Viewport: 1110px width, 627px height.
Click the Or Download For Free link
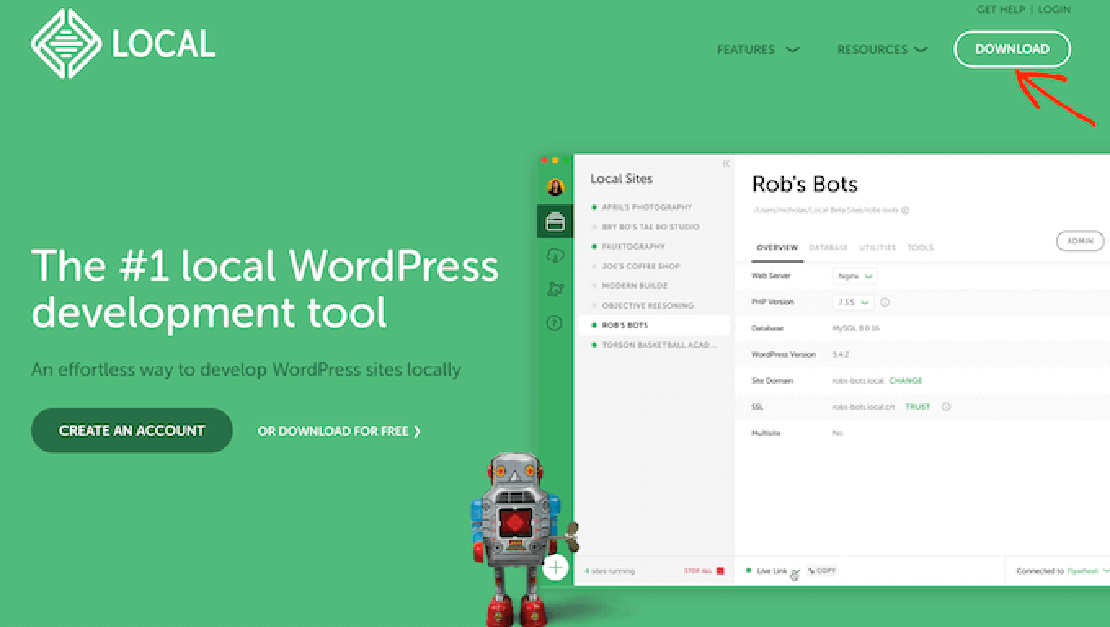(x=339, y=431)
